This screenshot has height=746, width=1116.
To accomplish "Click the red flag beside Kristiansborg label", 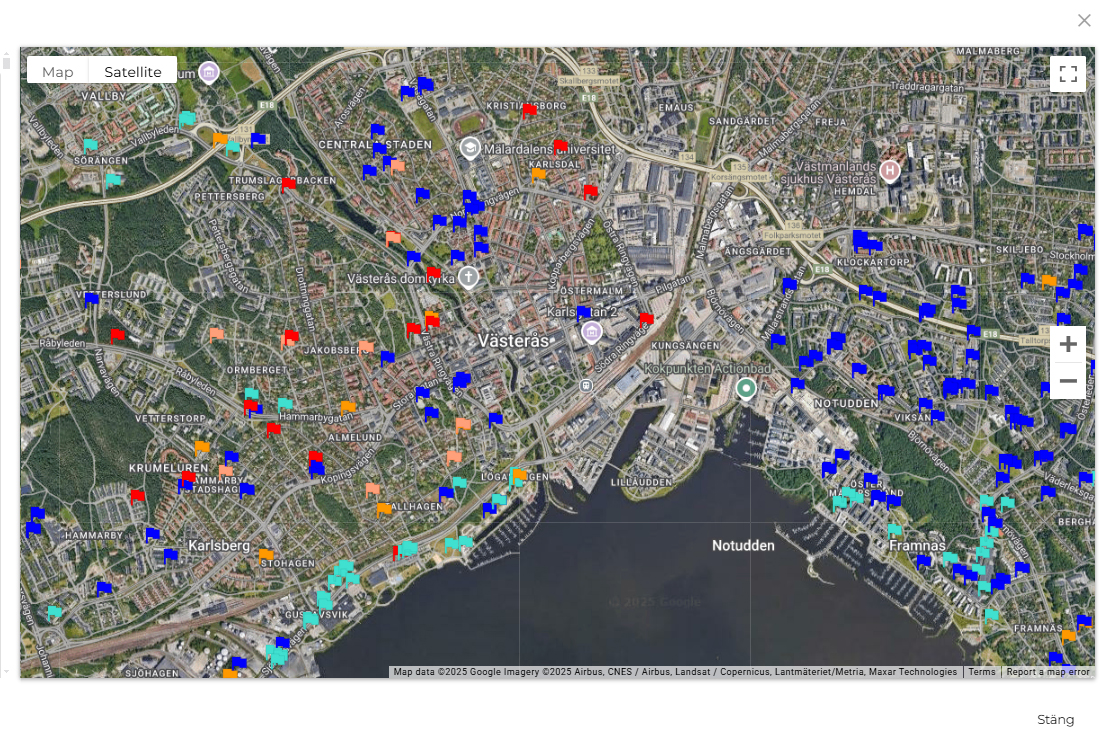I will click(529, 110).
